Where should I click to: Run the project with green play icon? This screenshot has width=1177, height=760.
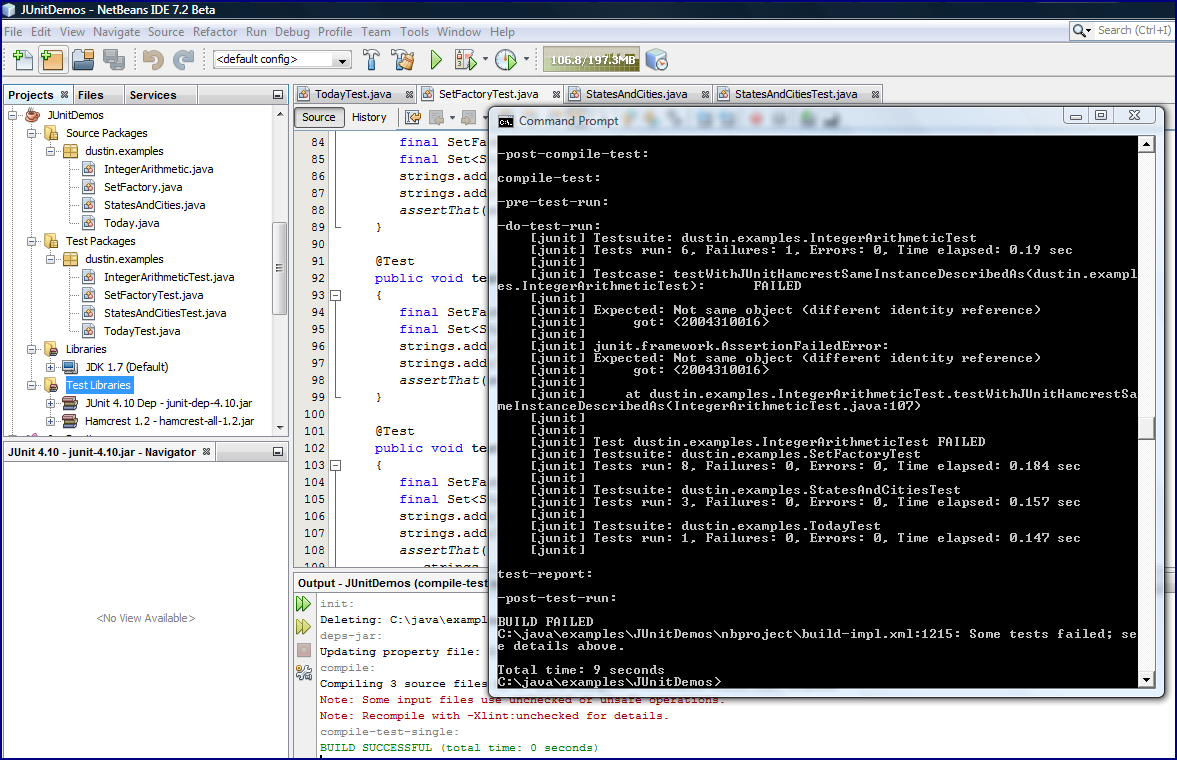click(x=436, y=59)
